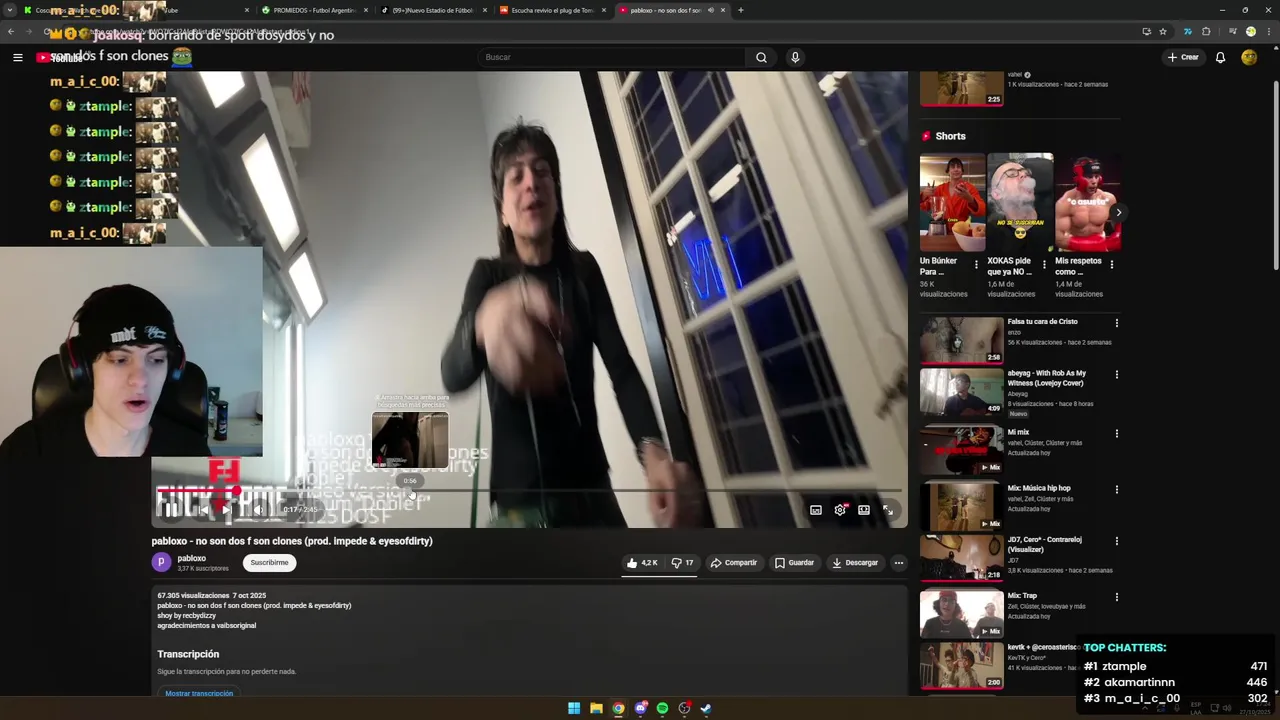This screenshot has width=1280, height=720.
Task: Click the player next-video control
Action: tap(228, 510)
